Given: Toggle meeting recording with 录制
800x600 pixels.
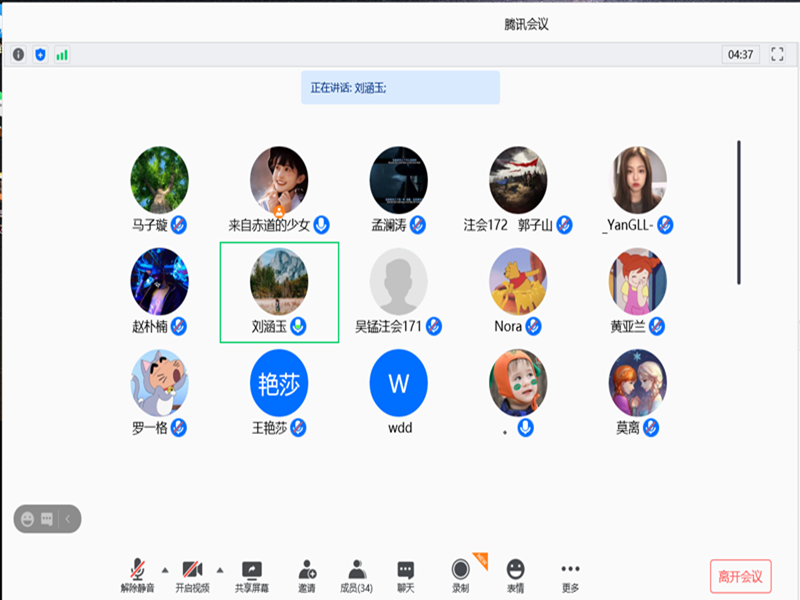Looking at the screenshot, I should [x=460, y=575].
